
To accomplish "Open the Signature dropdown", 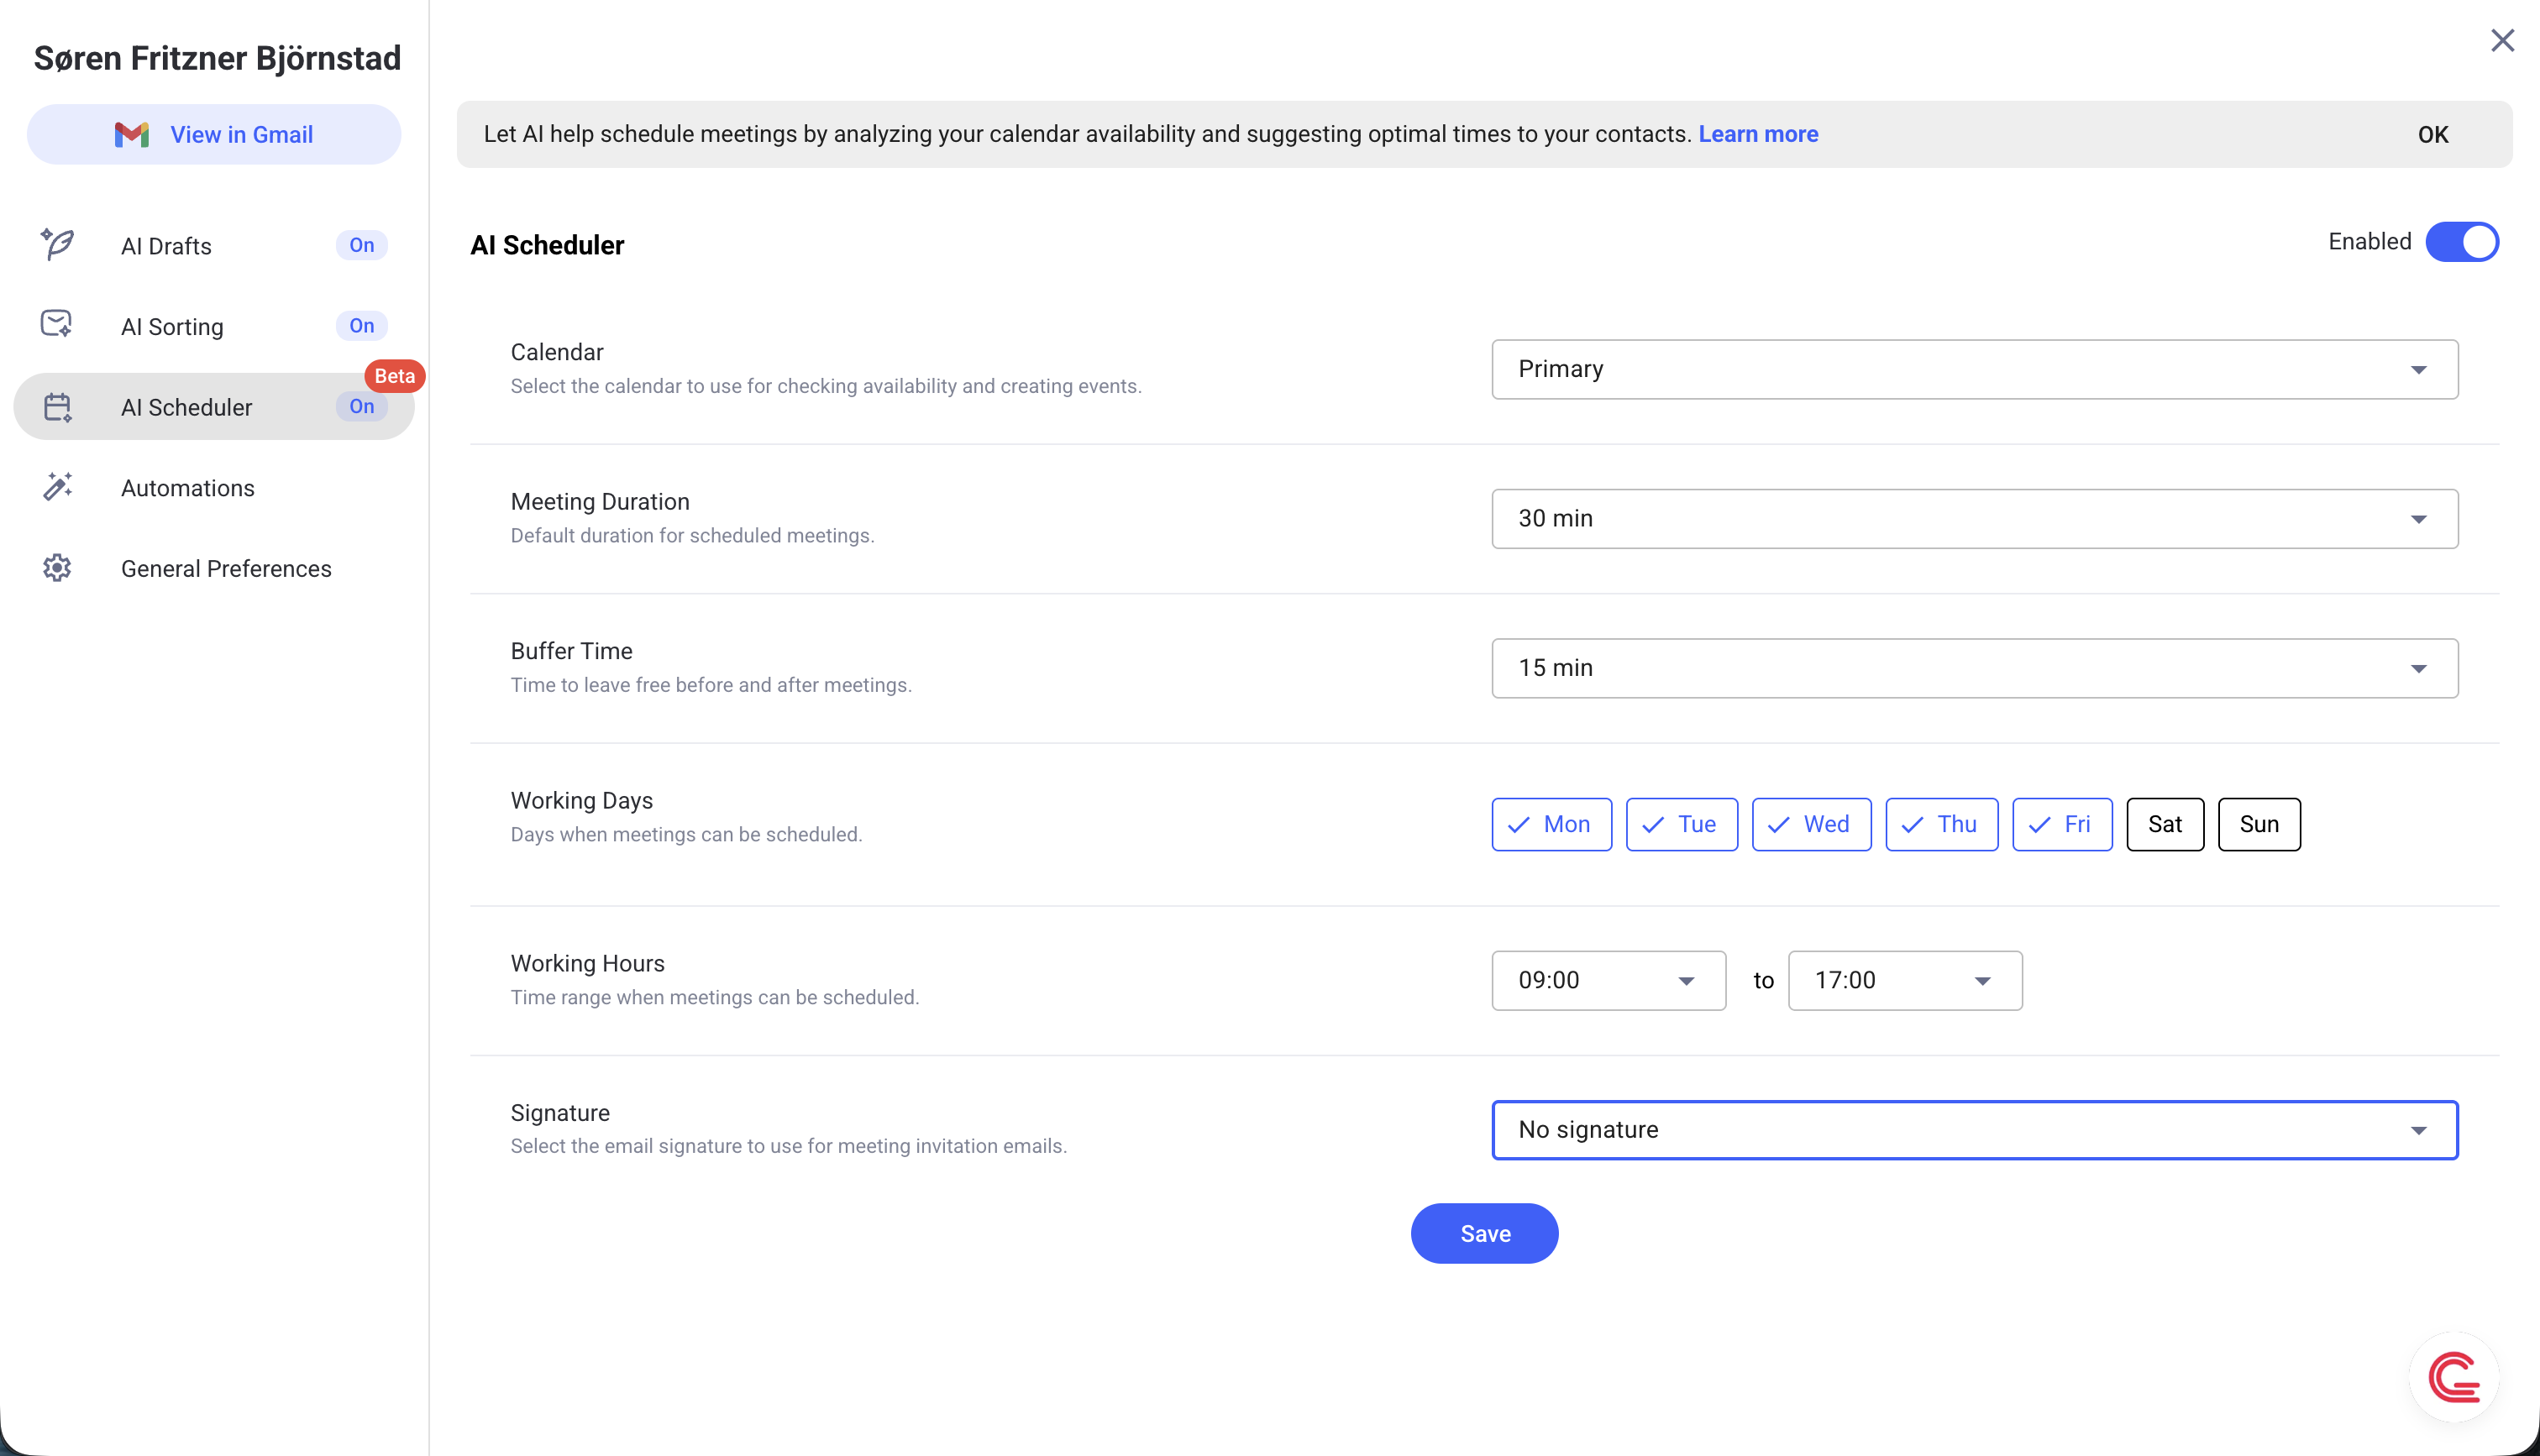I will pos(1974,1130).
